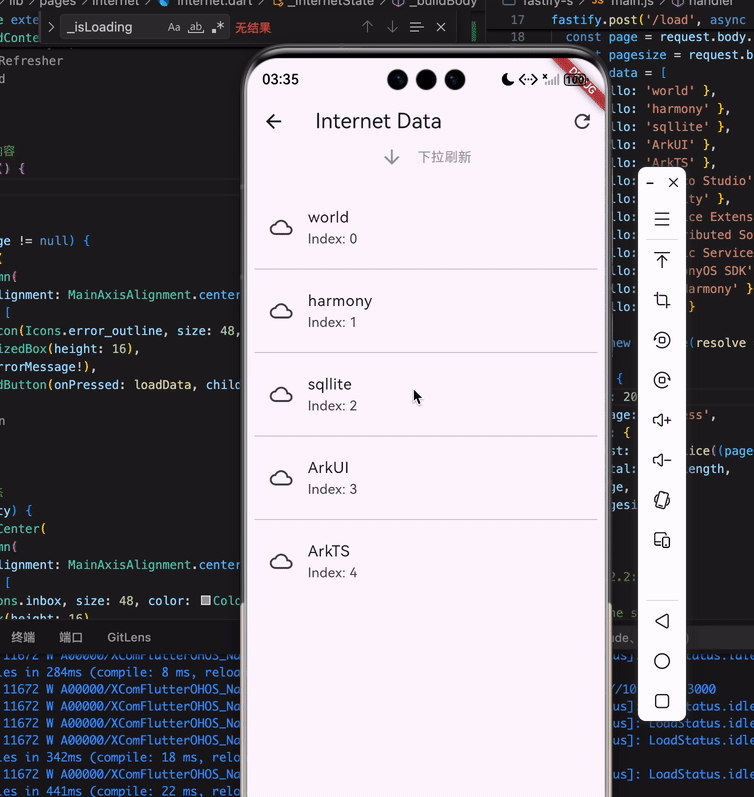Image resolution: width=754 pixels, height=797 pixels.
Task: Minimize the emulator toolbar panel
Action: tap(650, 182)
